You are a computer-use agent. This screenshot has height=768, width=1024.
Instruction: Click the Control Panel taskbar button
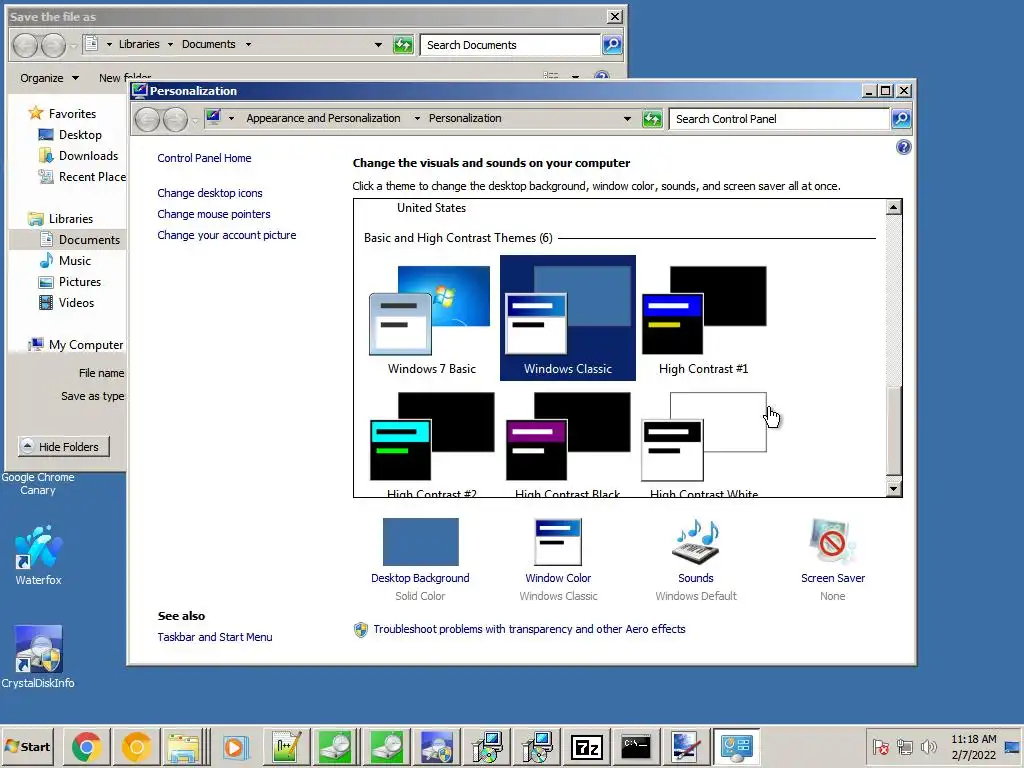[x=736, y=746]
